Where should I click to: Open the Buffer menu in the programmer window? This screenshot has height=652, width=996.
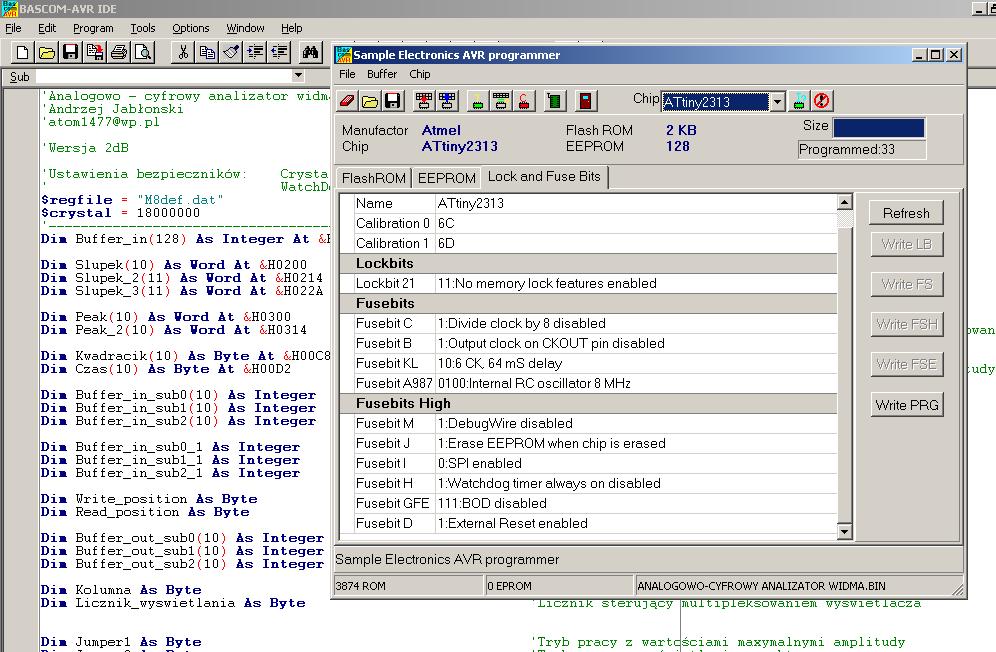[381, 74]
